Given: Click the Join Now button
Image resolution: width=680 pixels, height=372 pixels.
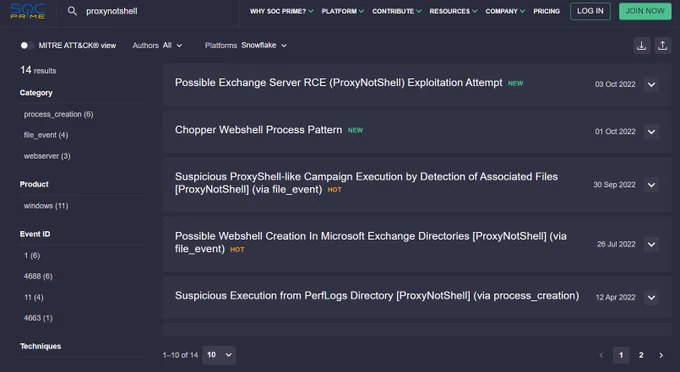Looking at the screenshot, I should (645, 11).
